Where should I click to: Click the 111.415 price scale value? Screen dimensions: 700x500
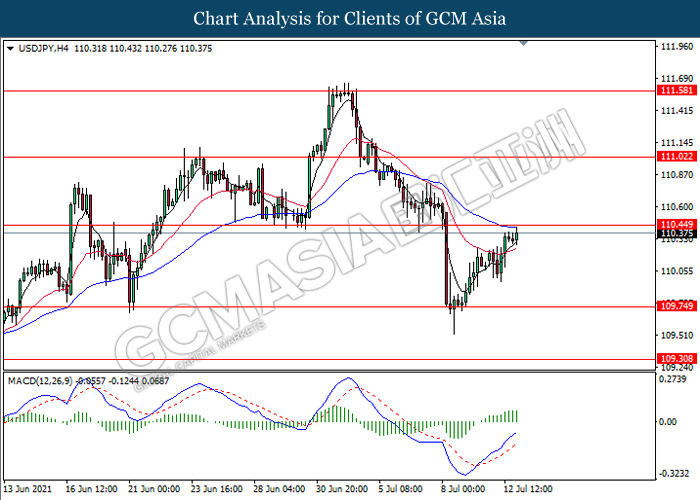point(677,111)
